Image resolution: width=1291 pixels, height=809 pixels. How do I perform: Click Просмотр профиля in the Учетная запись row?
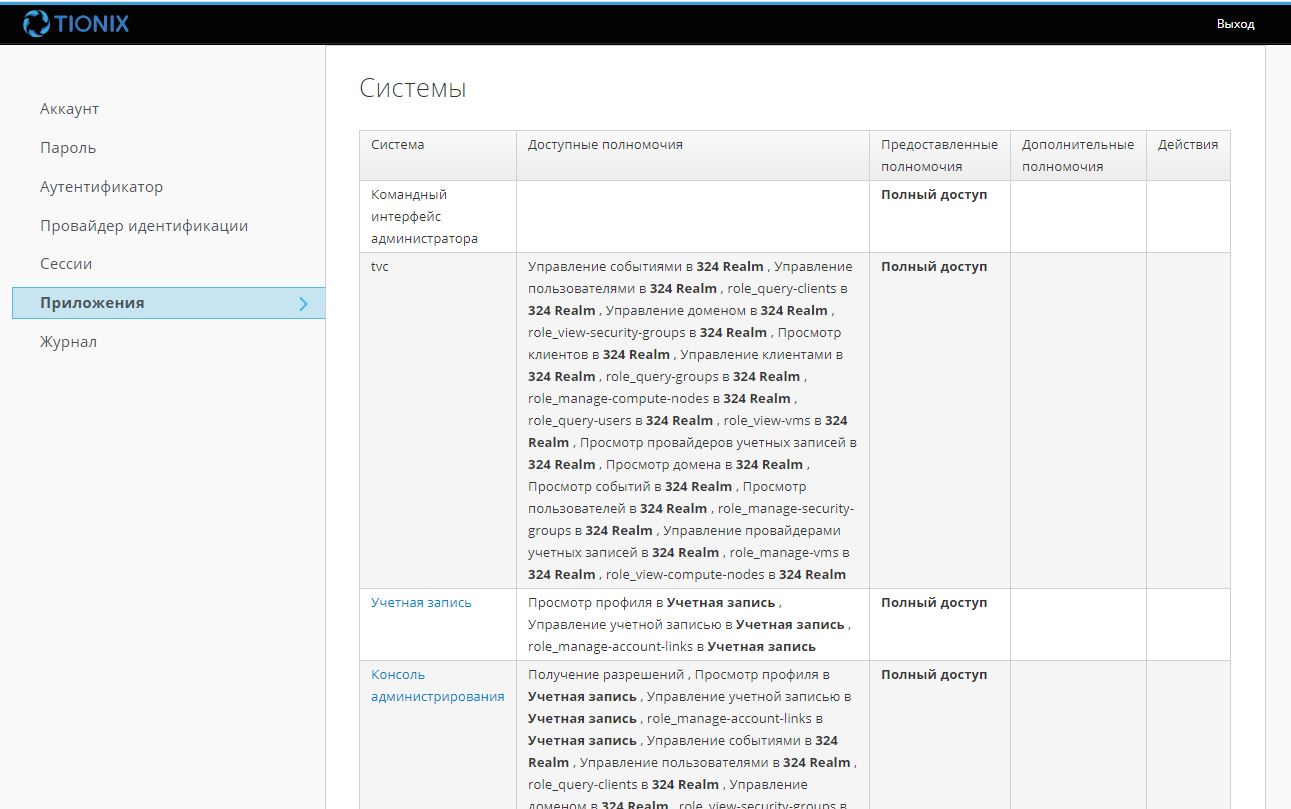tap(590, 603)
